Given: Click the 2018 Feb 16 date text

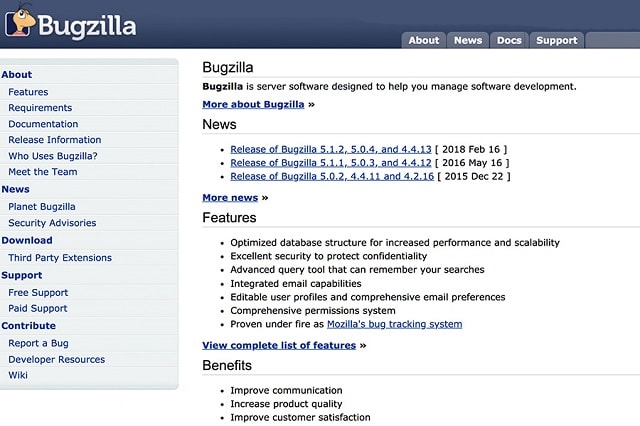Looking at the screenshot, I should click(x=471, y=149).
